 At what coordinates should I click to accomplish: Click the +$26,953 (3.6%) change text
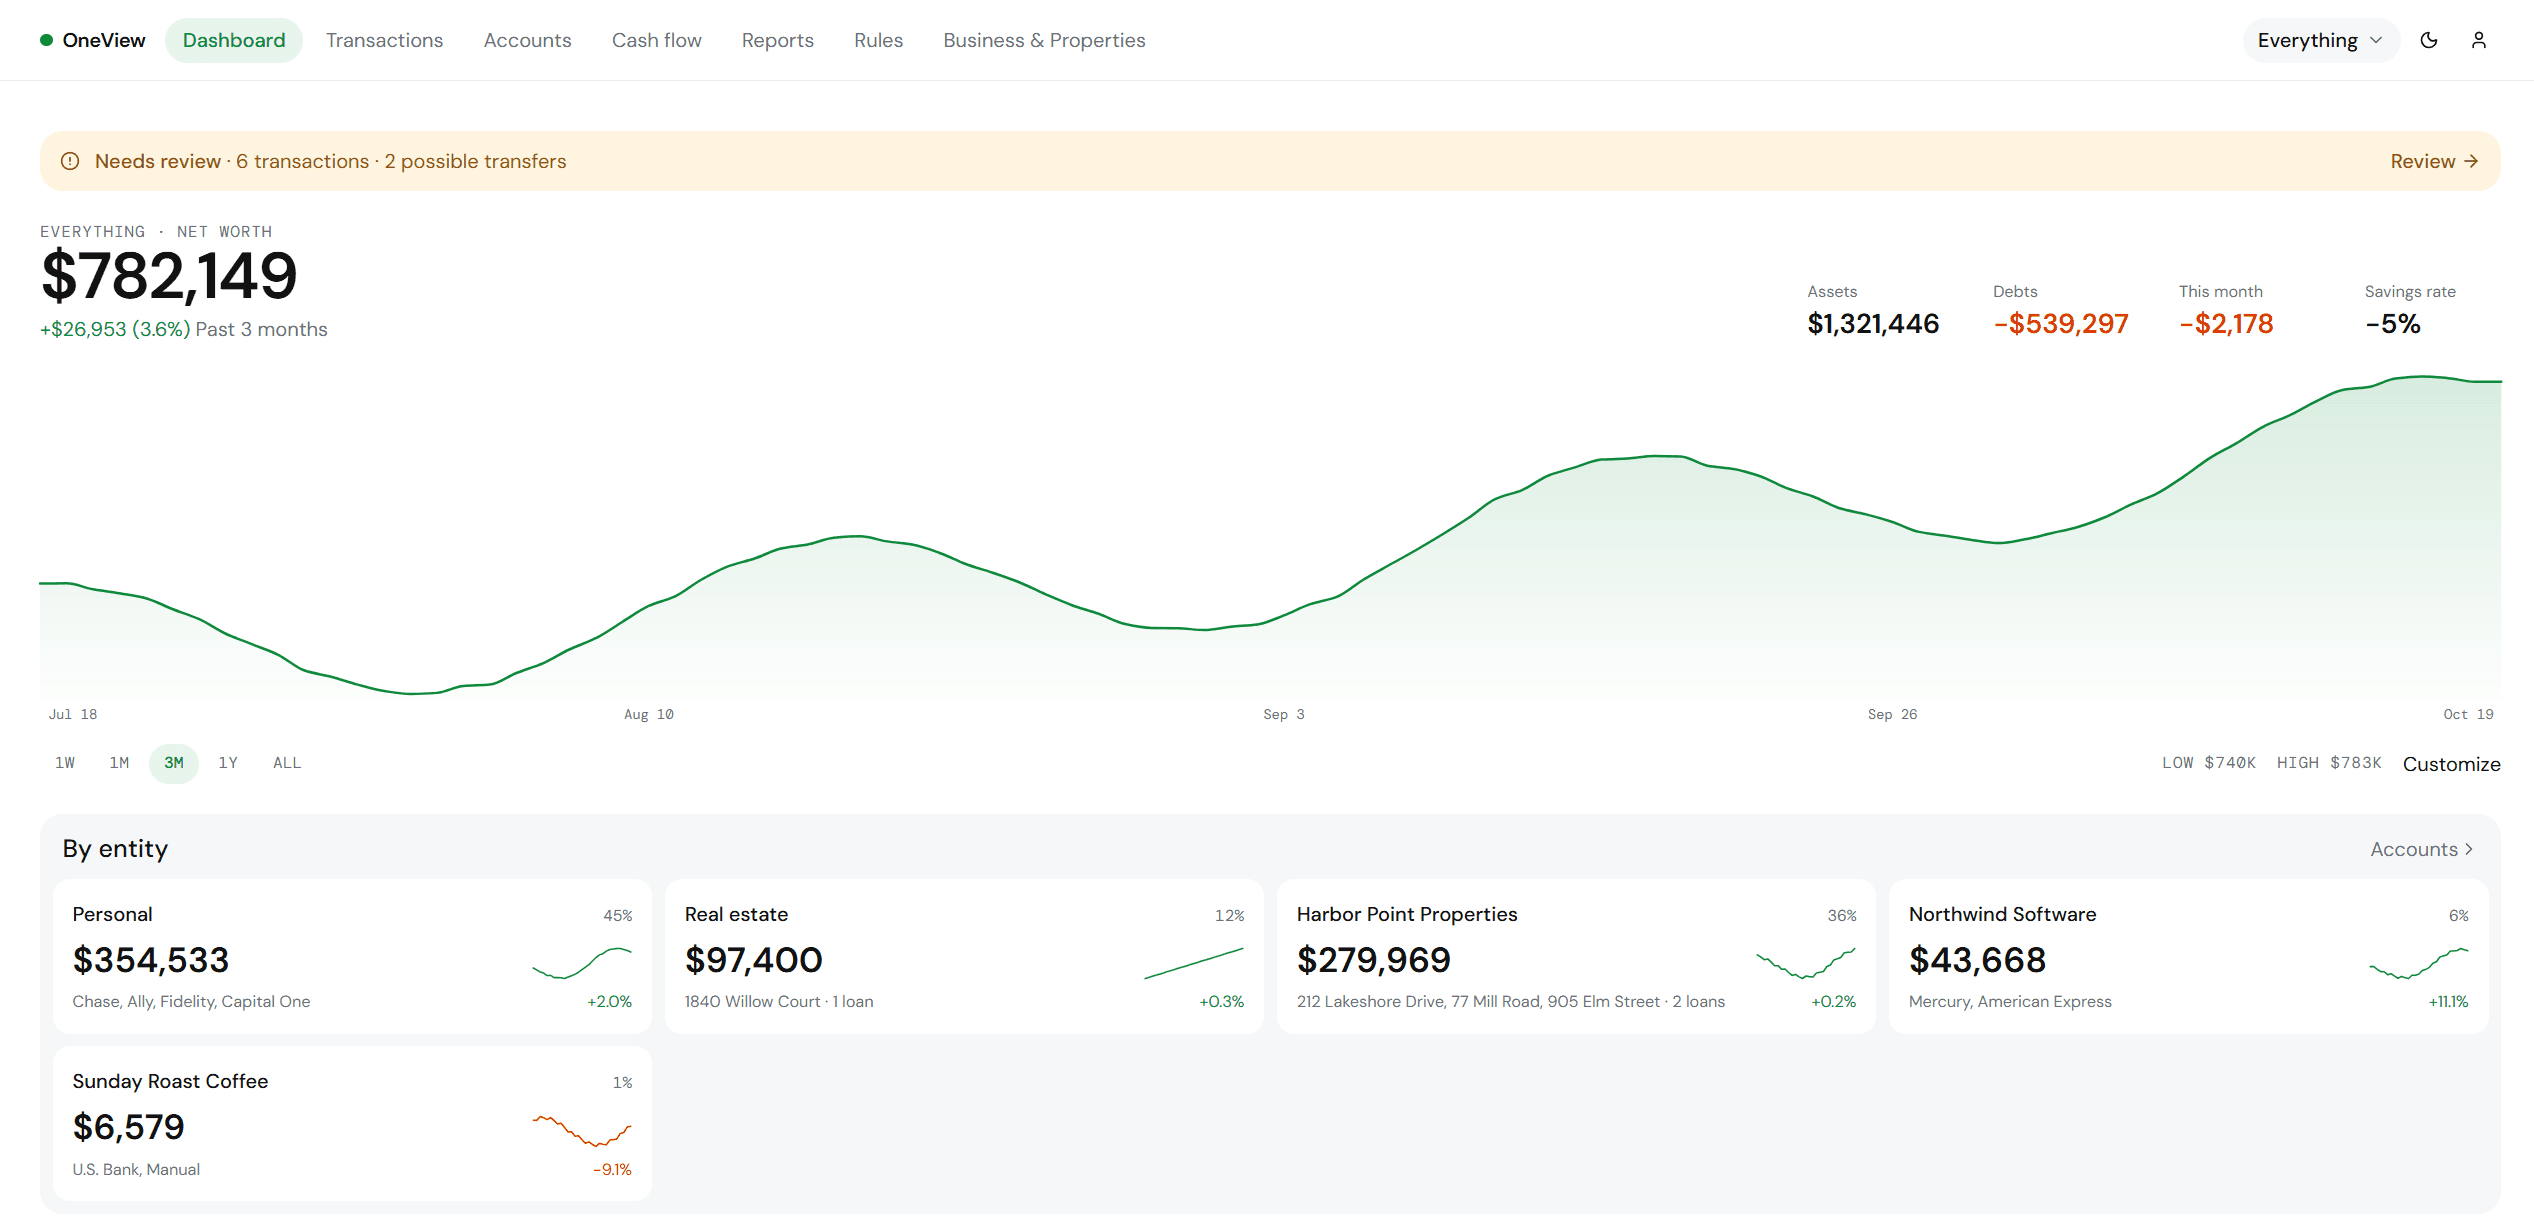[115, 329]
